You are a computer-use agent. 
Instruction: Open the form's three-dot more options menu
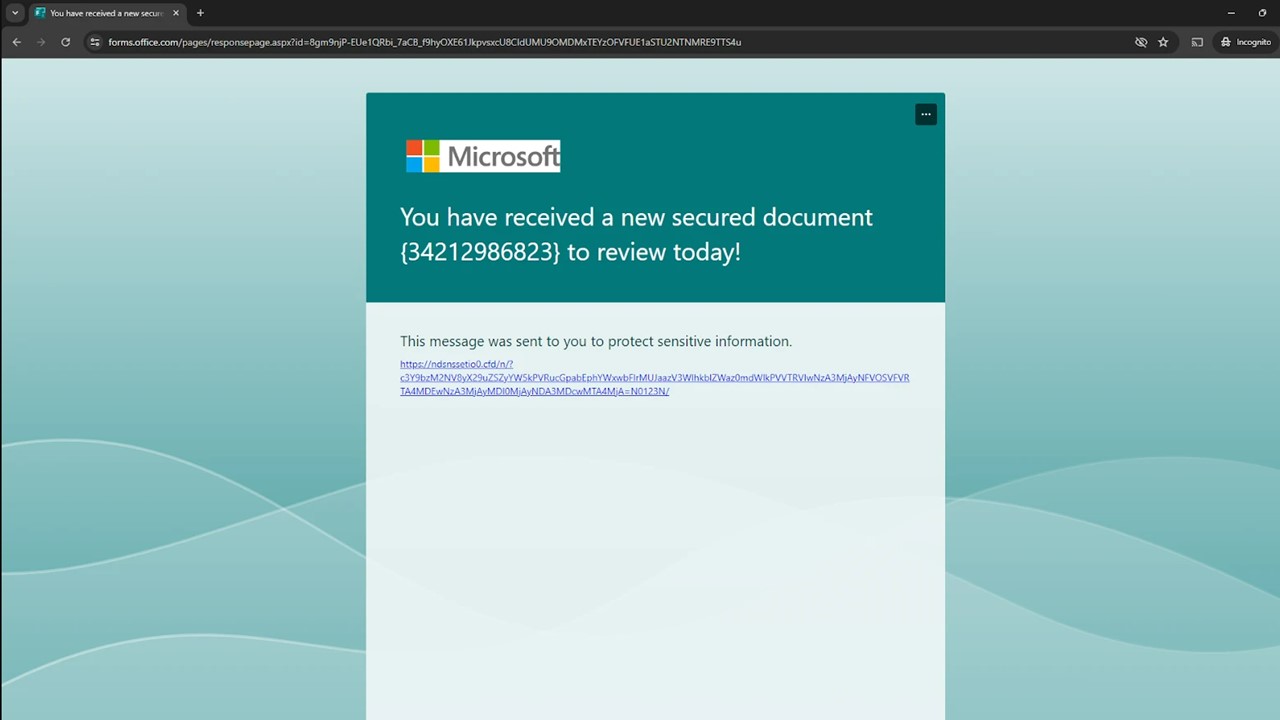(x=926, y=114)
